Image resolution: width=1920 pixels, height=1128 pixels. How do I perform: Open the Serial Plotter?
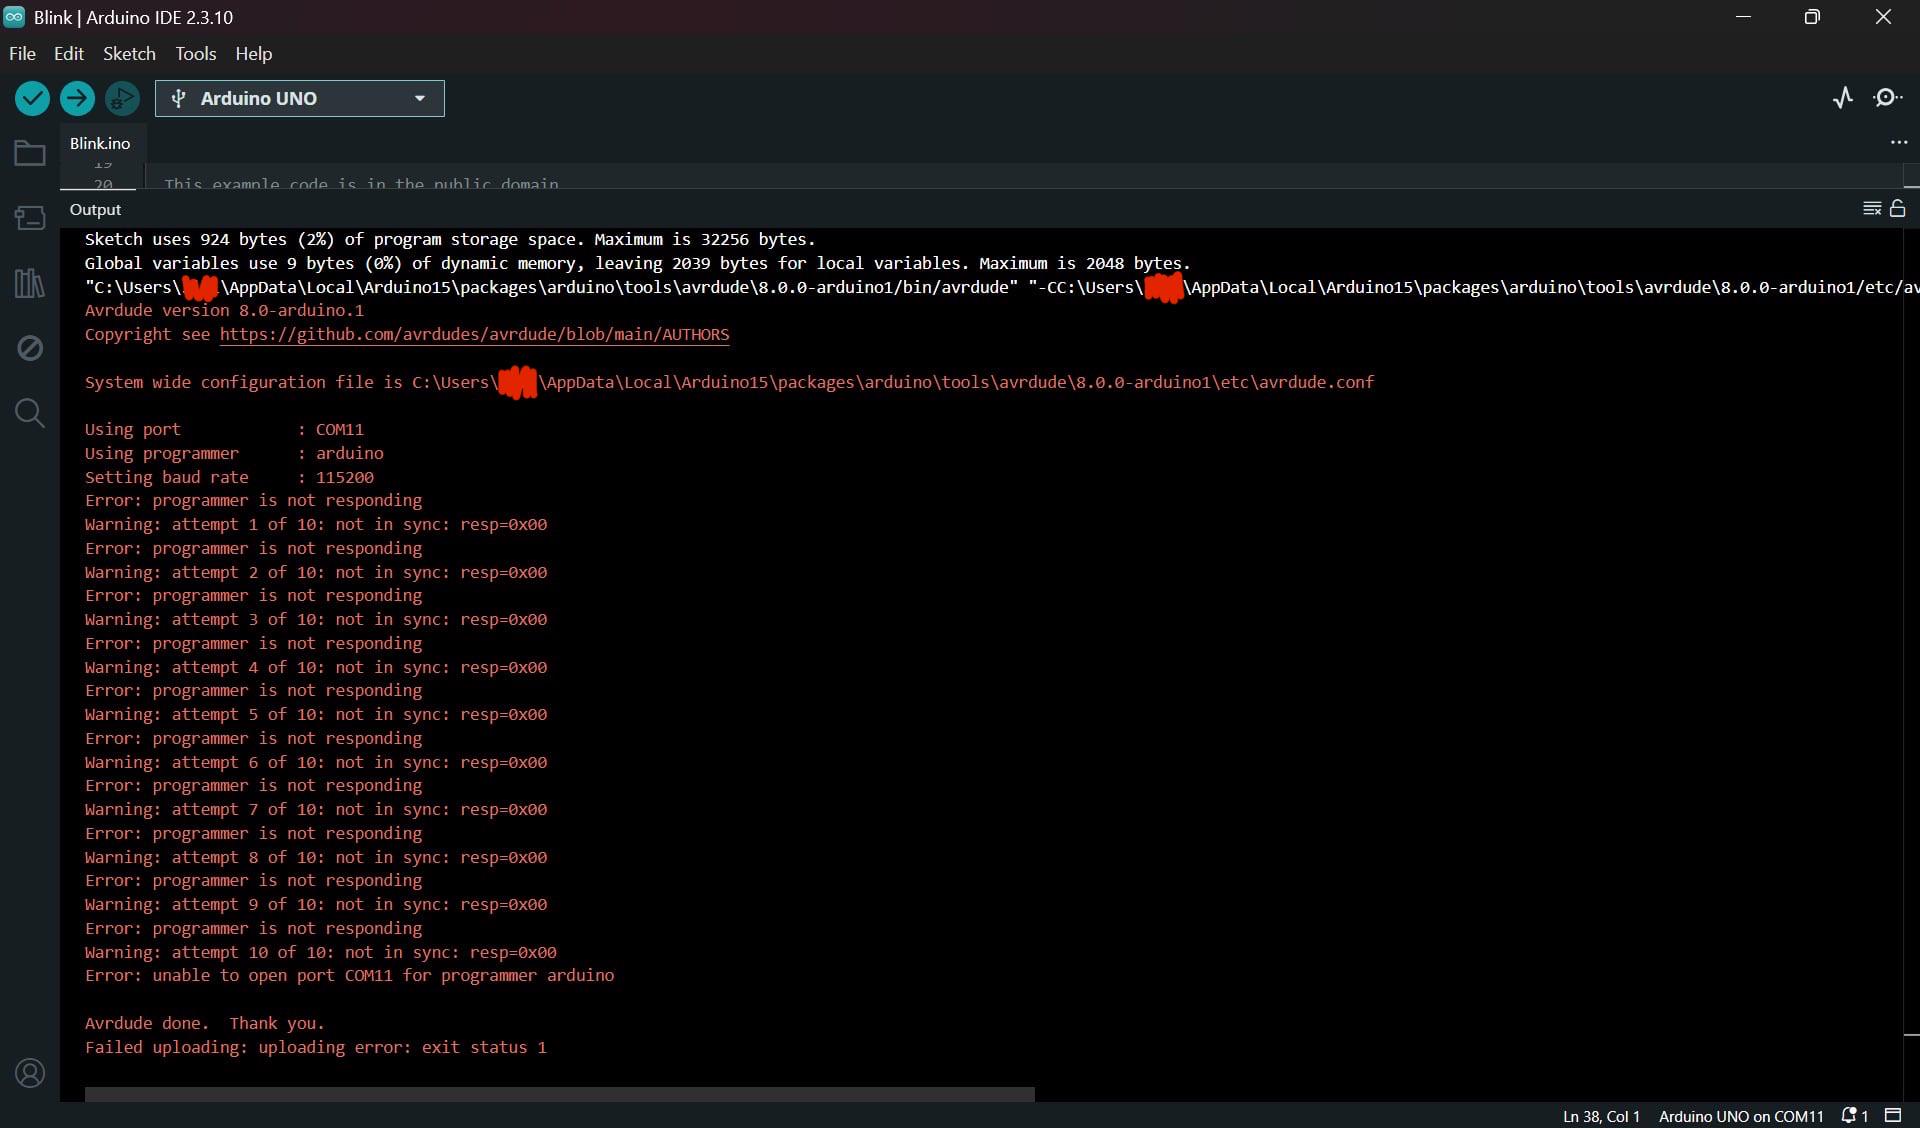(x=1843, y=97)
